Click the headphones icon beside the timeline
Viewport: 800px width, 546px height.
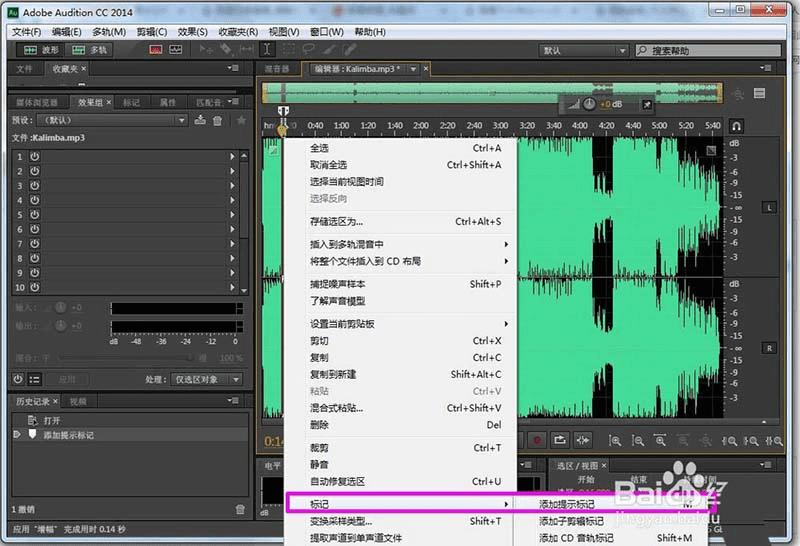[737, 127]
